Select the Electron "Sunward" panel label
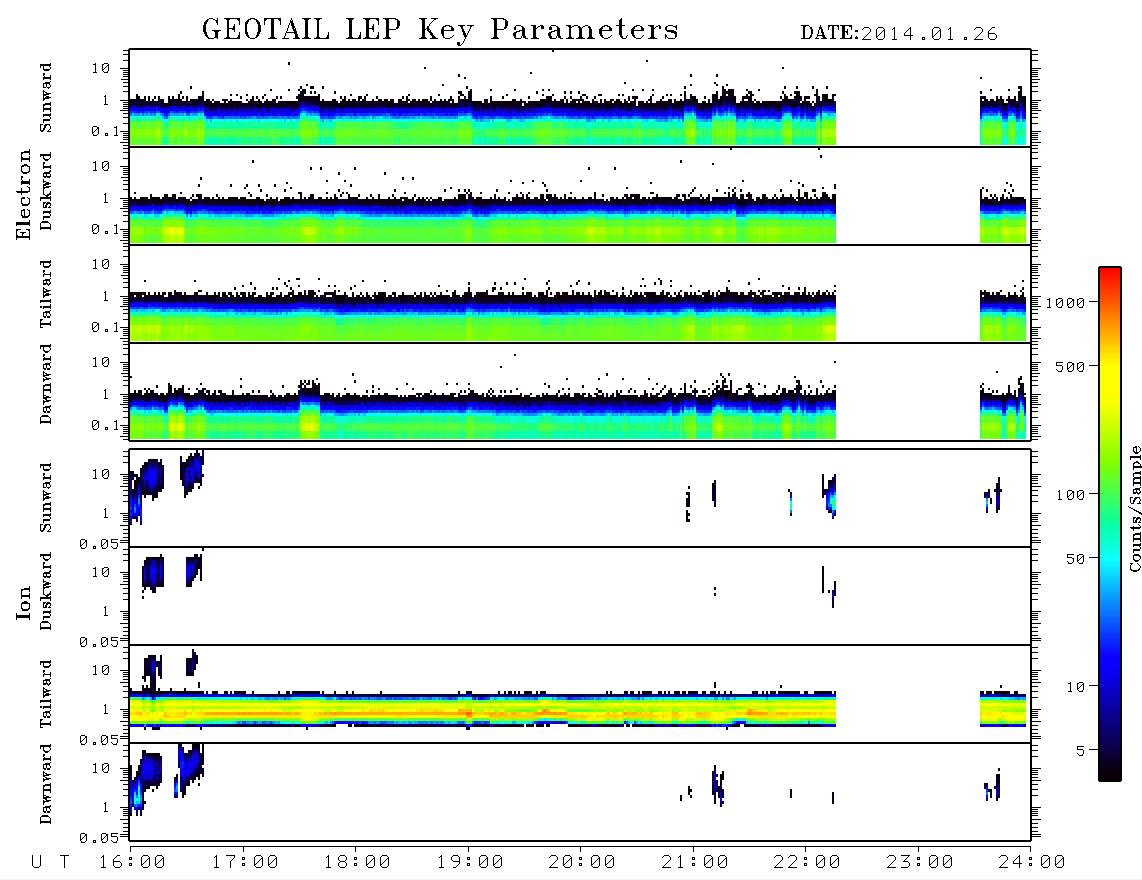Image resolution: width=1142 pixels, height=880 pixels. [46, 98]
